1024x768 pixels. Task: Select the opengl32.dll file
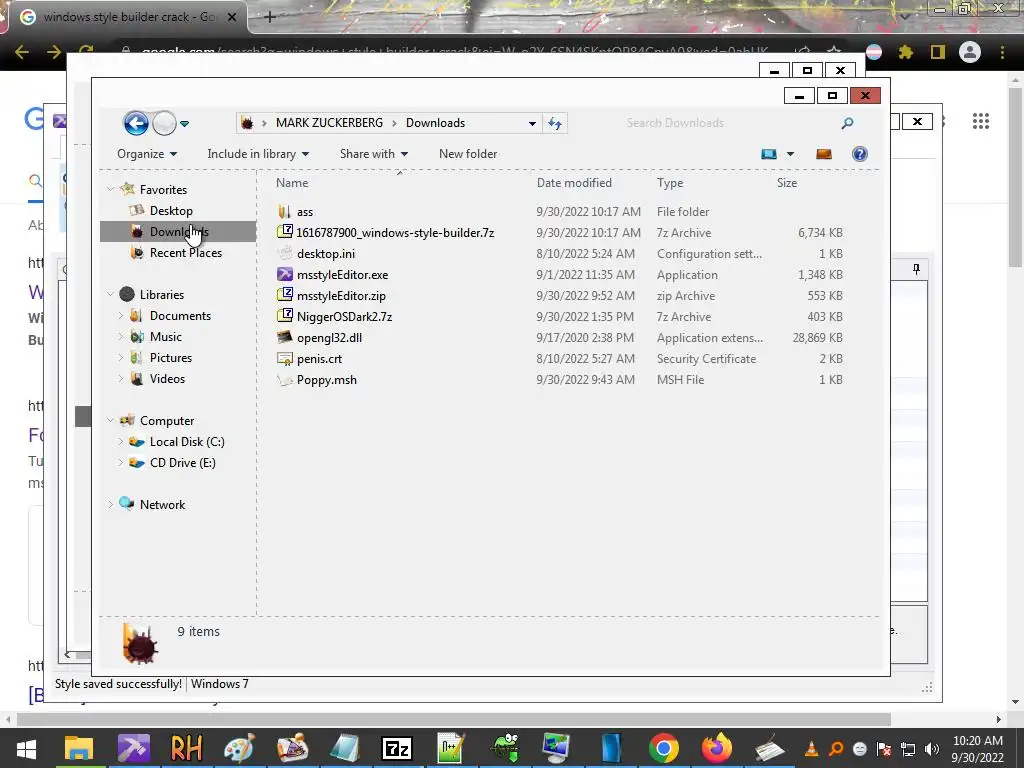coord(329,338)
